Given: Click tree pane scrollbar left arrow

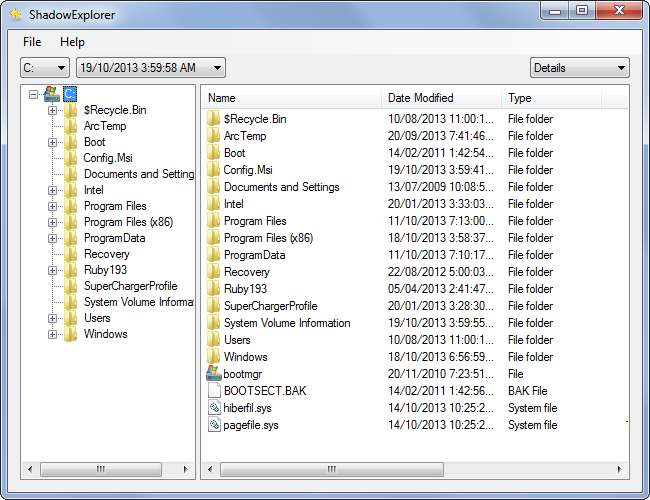Looking at the screenshot, I should coord(30,469).
